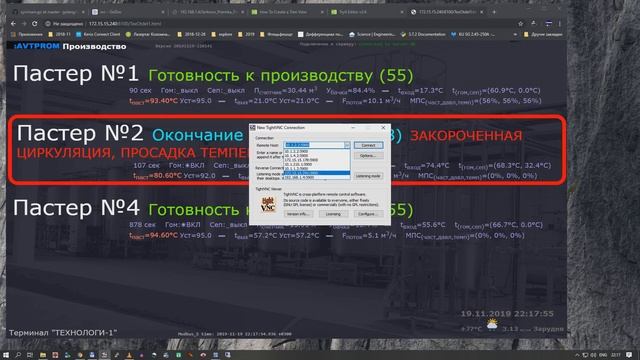This screenshot has width=640, height=360.
Task: Click the 'Терминал ТЕХНОЛОГИ-1' label
Action: [63, 333]
